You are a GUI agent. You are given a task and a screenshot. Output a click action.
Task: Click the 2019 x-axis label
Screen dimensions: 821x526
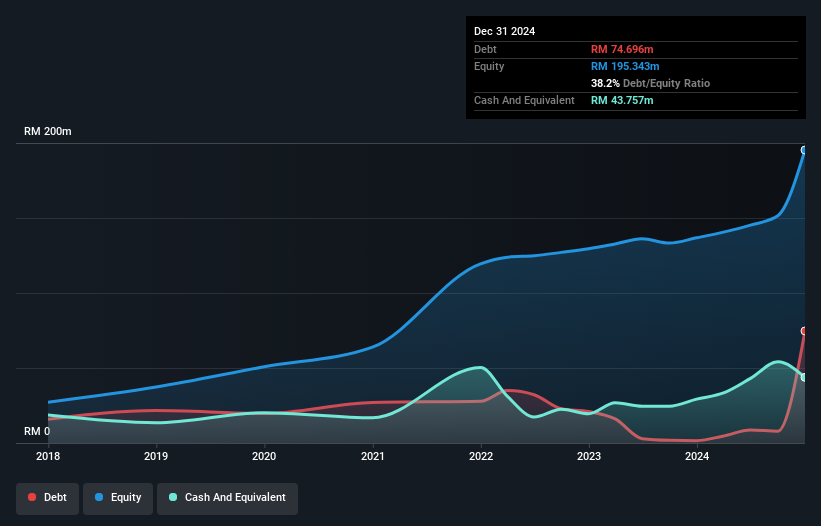click(156, 456)
